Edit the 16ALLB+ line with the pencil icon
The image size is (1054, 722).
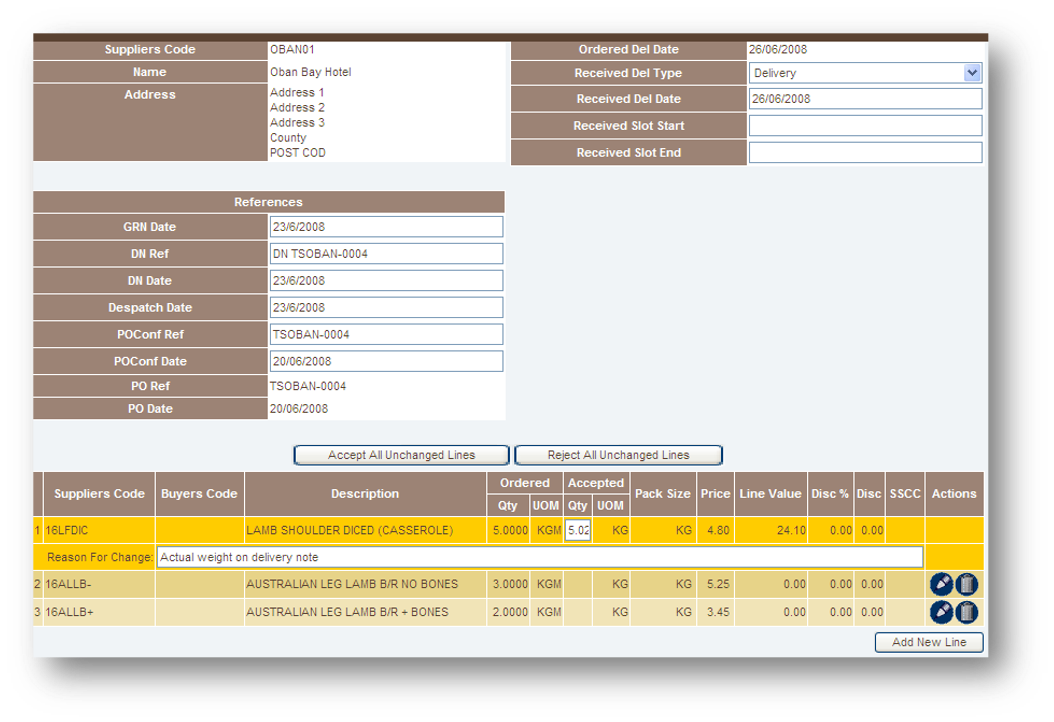pyautogui.click(x=941, y=612)
